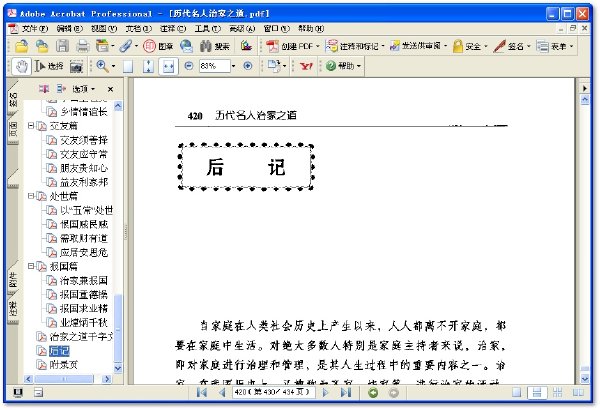Click the paperclip Attach file icon
Image resolution: width=600 pixels, height=410 pixels.
point(125,46)
